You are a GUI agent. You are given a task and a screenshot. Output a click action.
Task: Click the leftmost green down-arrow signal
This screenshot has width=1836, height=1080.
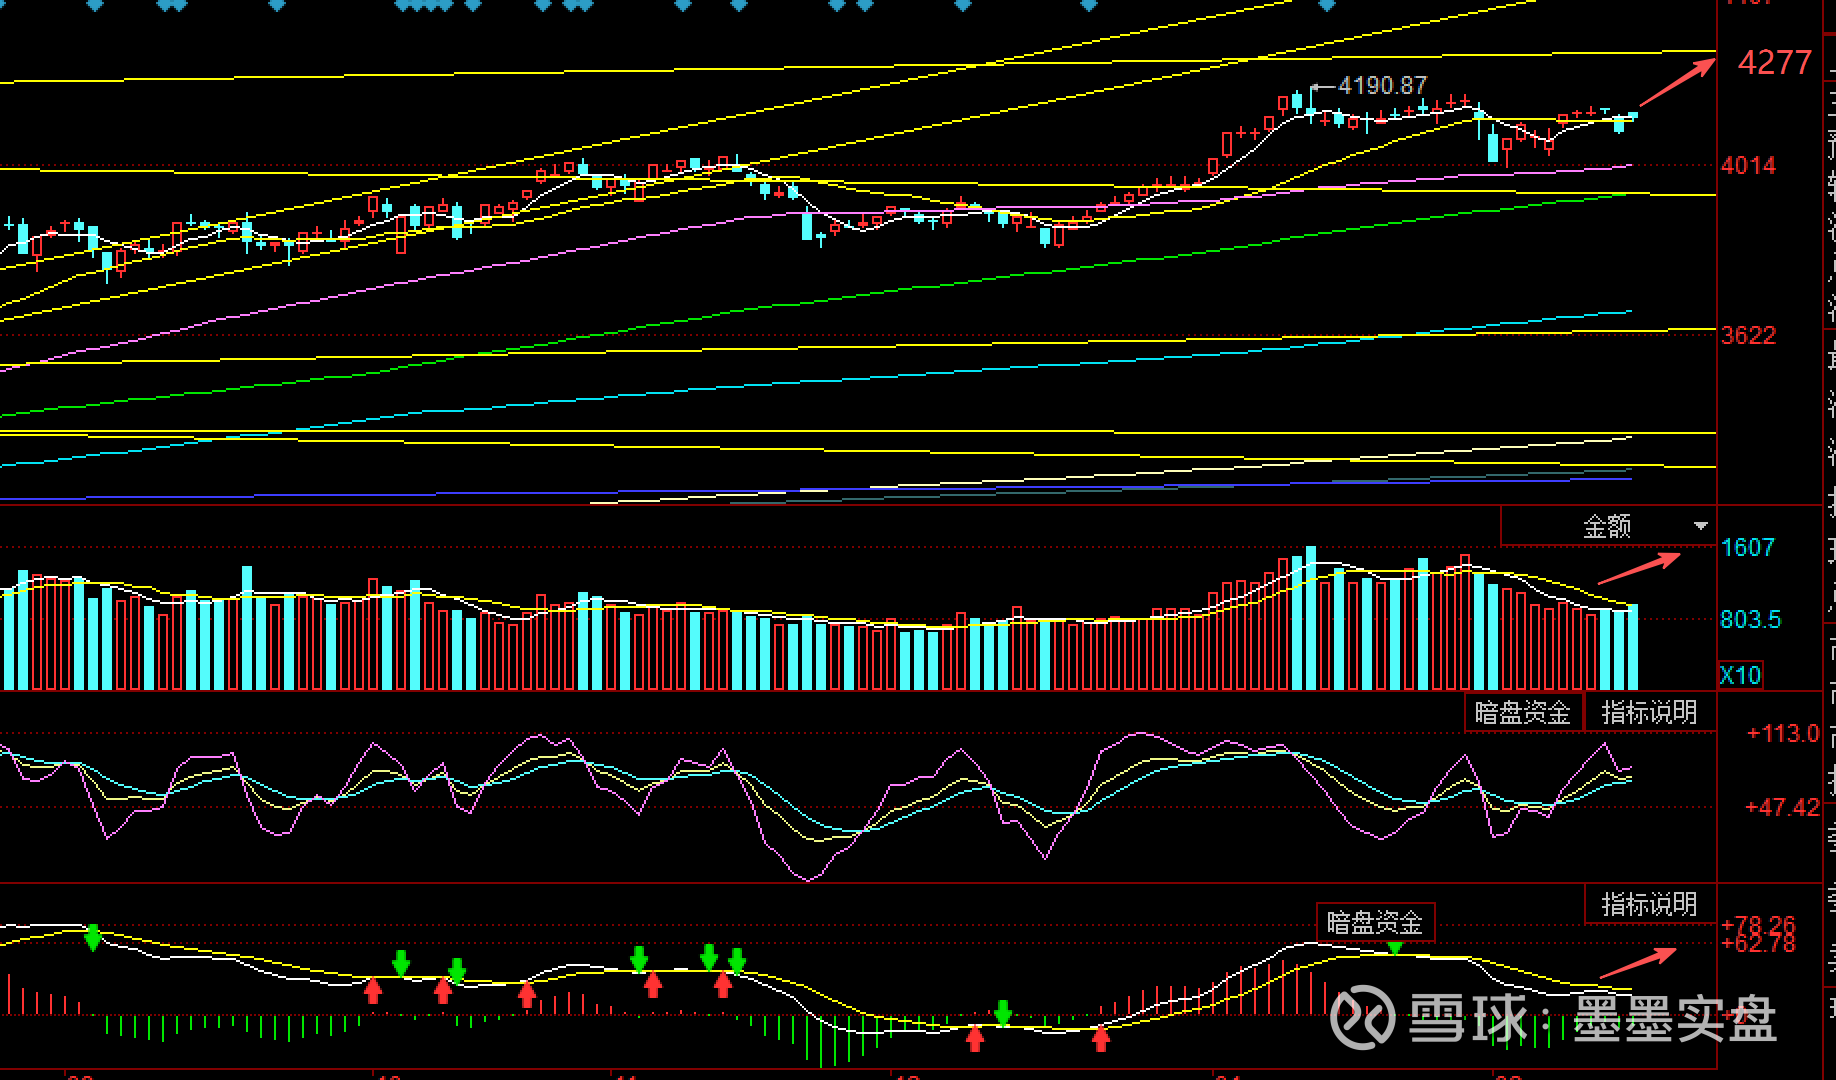point(93,938)
